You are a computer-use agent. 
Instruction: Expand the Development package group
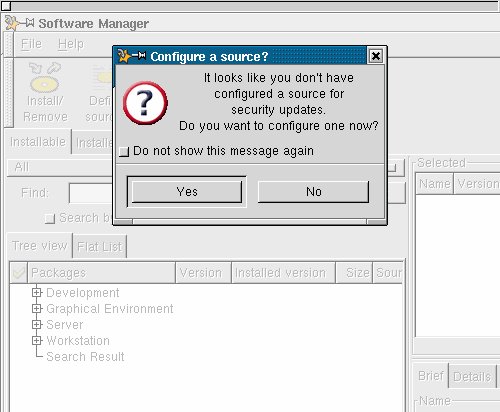pos(37,292)
